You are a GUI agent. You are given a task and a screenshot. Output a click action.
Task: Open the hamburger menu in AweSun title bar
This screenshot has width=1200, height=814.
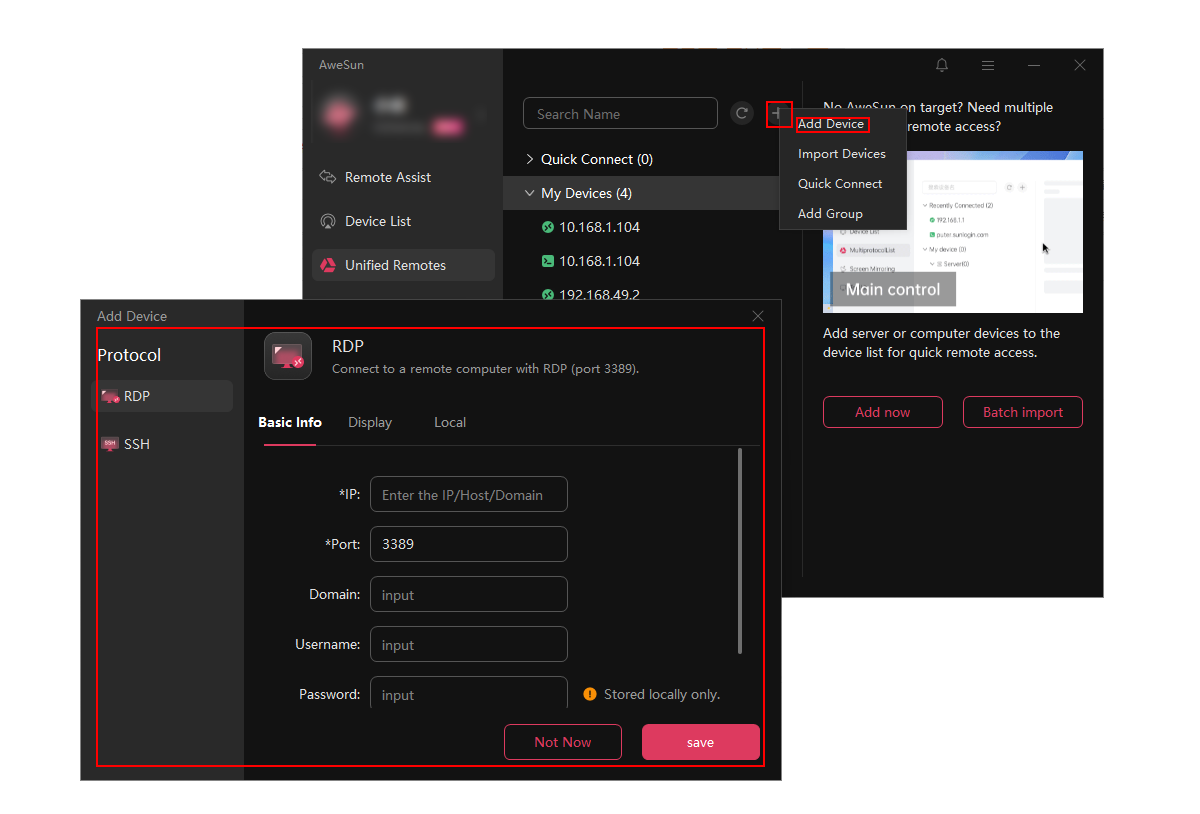(x=988, y=65)
